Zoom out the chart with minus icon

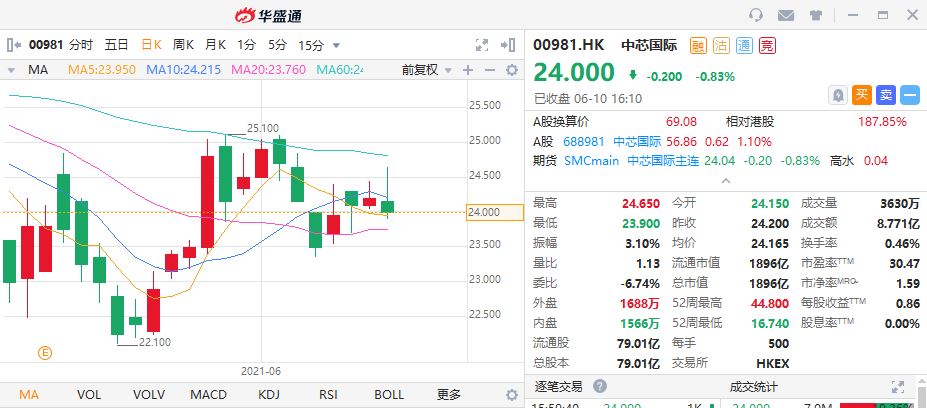click(x=490, y=70)
